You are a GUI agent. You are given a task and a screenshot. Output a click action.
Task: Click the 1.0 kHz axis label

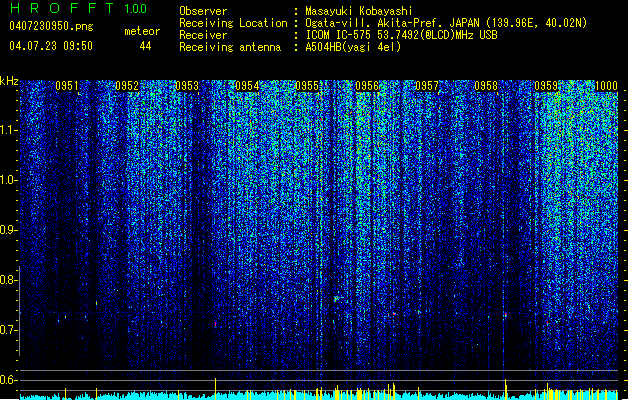[x=9, y=180]
